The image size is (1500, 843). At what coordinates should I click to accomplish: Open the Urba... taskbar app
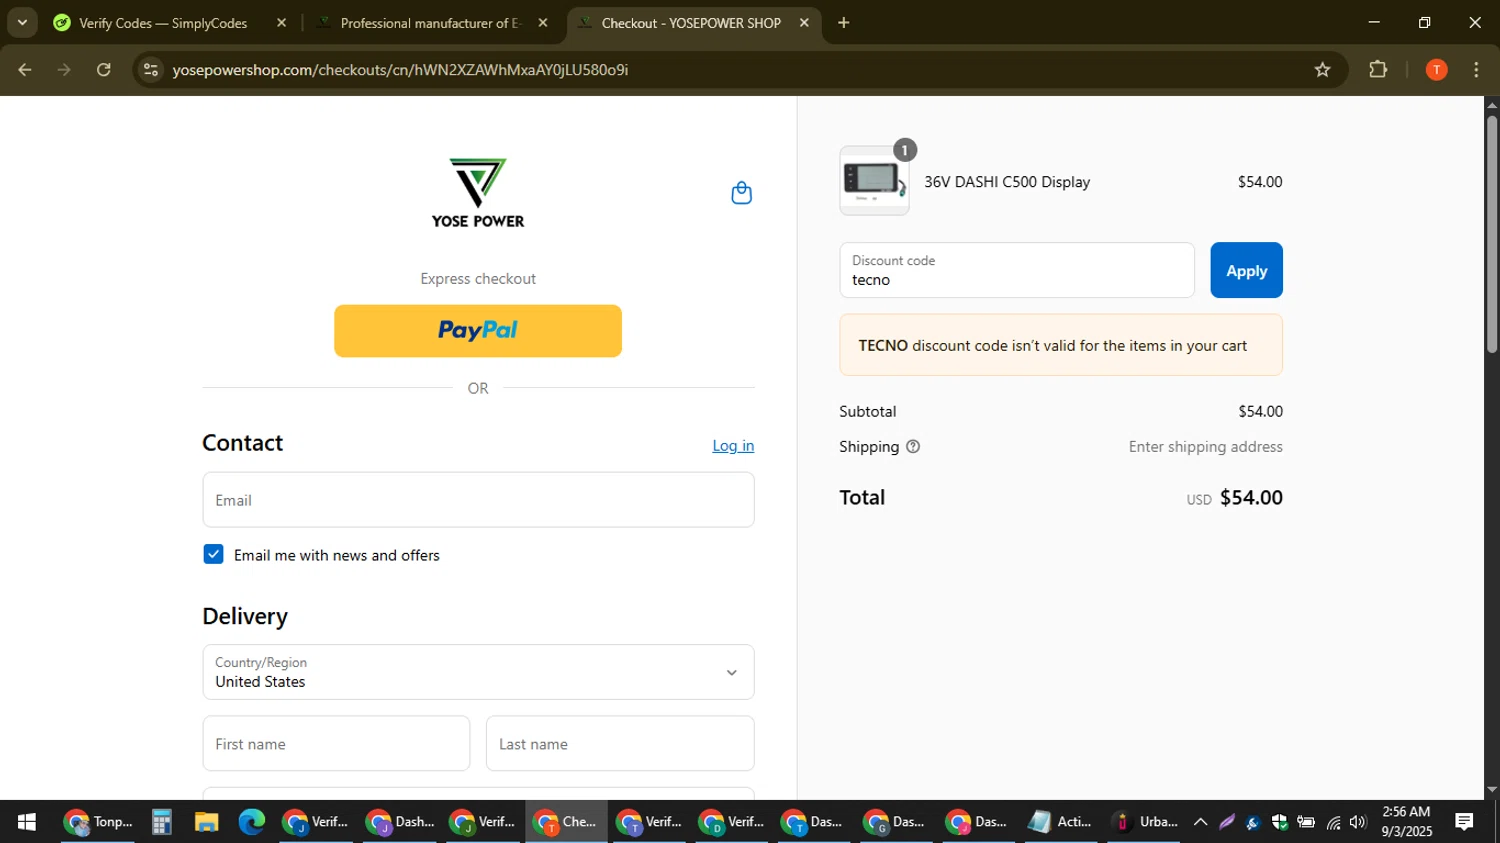click(x=1145, y=822)
